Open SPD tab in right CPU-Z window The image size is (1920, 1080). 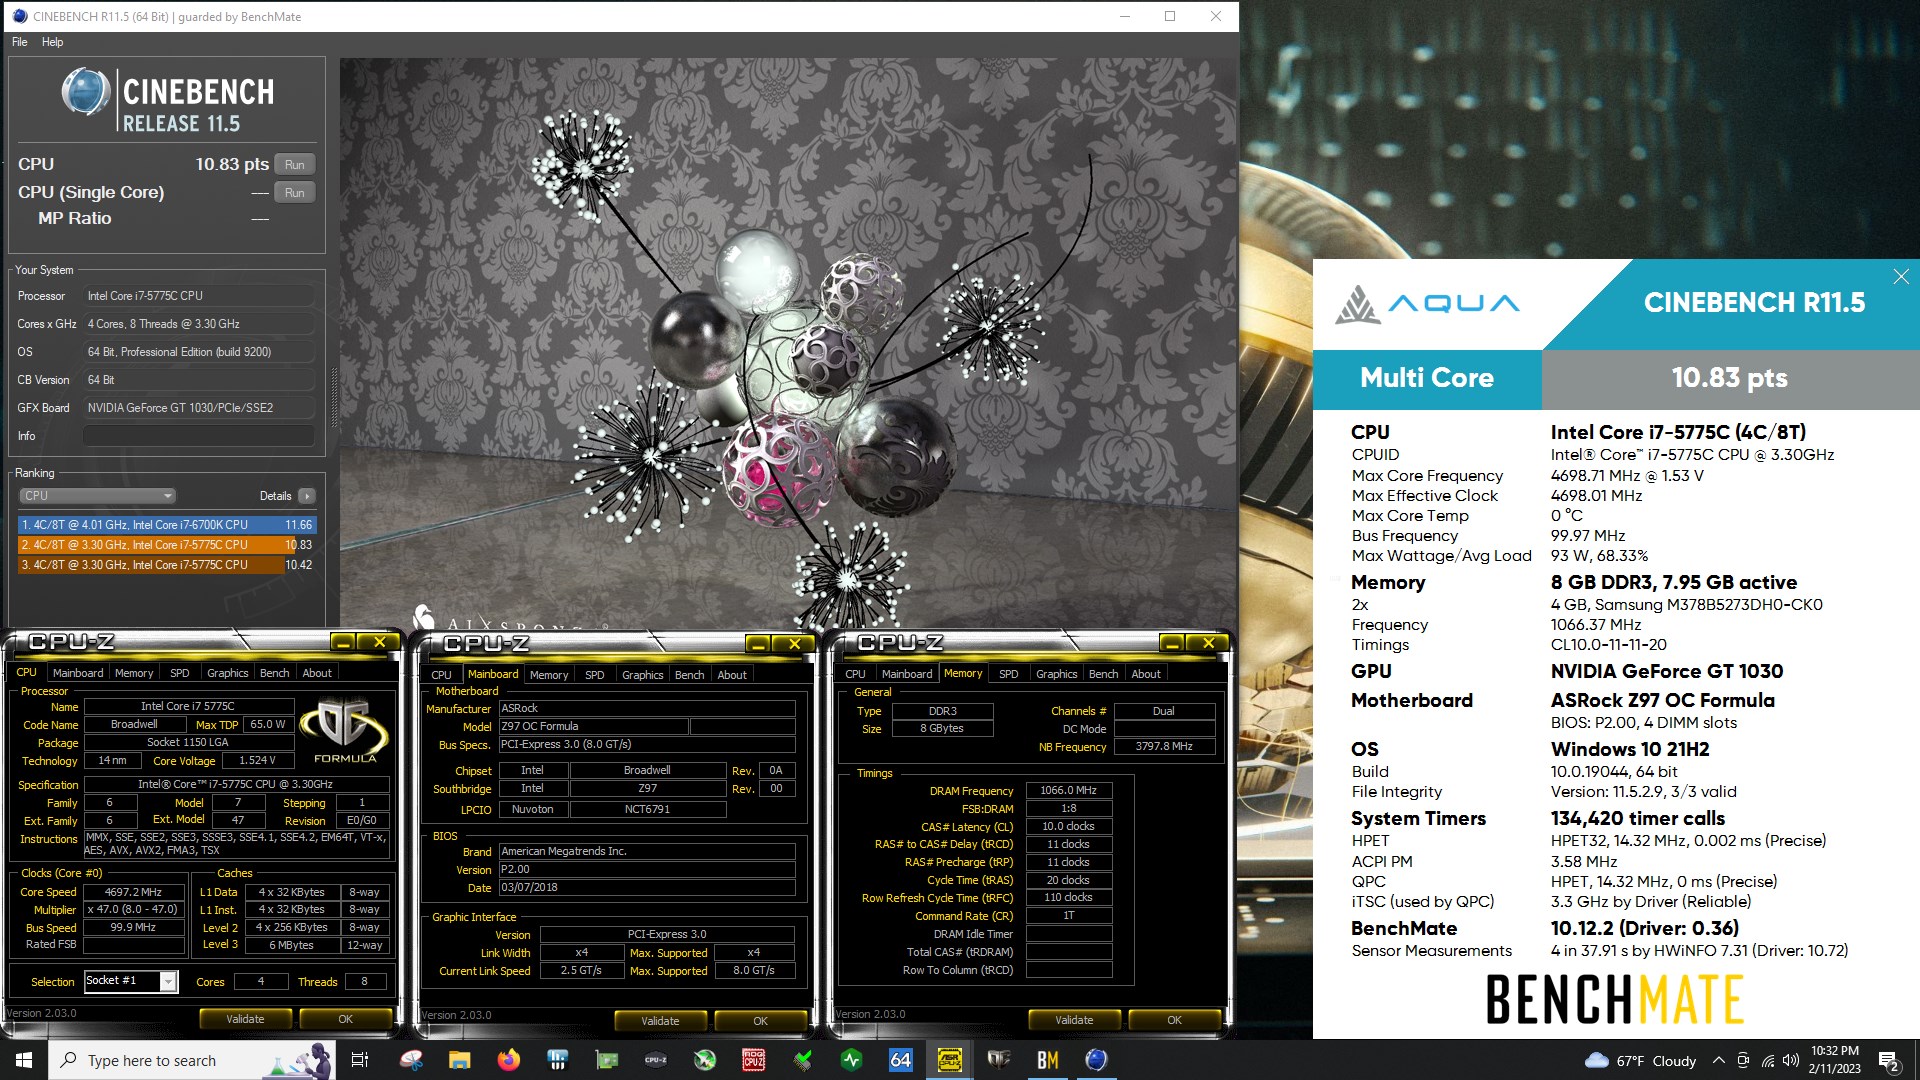click(1009, 674)
